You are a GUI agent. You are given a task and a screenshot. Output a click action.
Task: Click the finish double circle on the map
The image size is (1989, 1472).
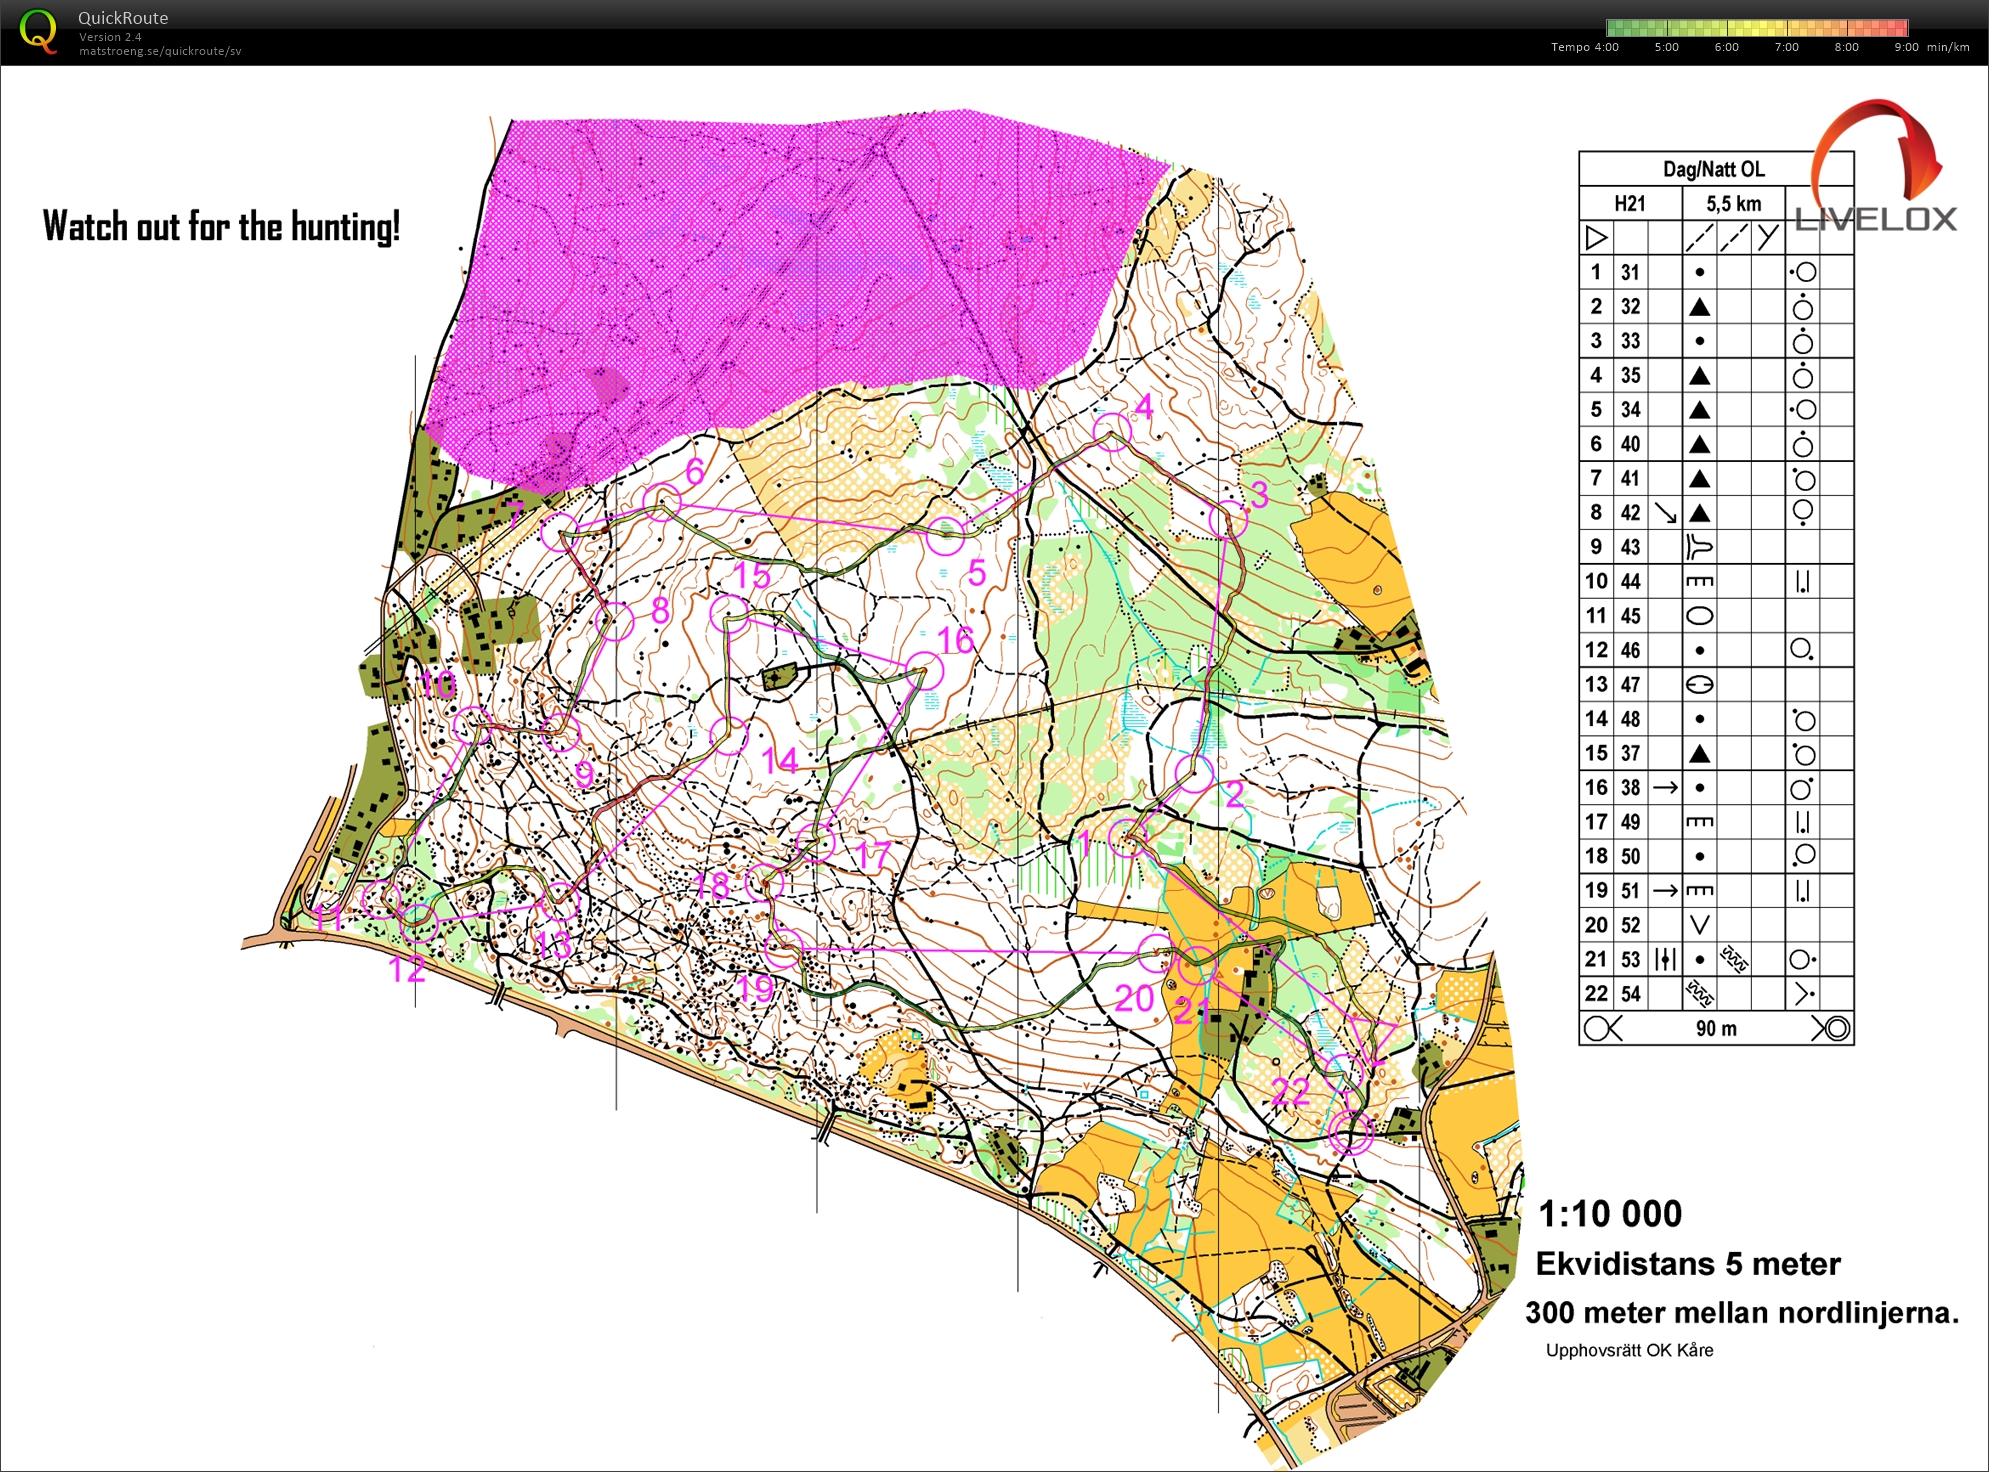[x=1351, y=1132]
